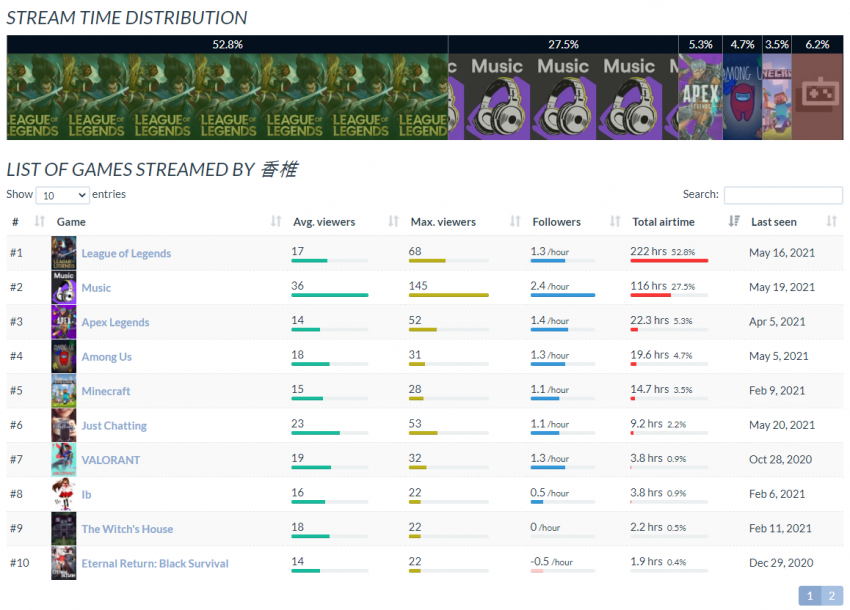Click Among Us 4.7% distribution segment
Screen dimensions: 850x610
[743, 88]
